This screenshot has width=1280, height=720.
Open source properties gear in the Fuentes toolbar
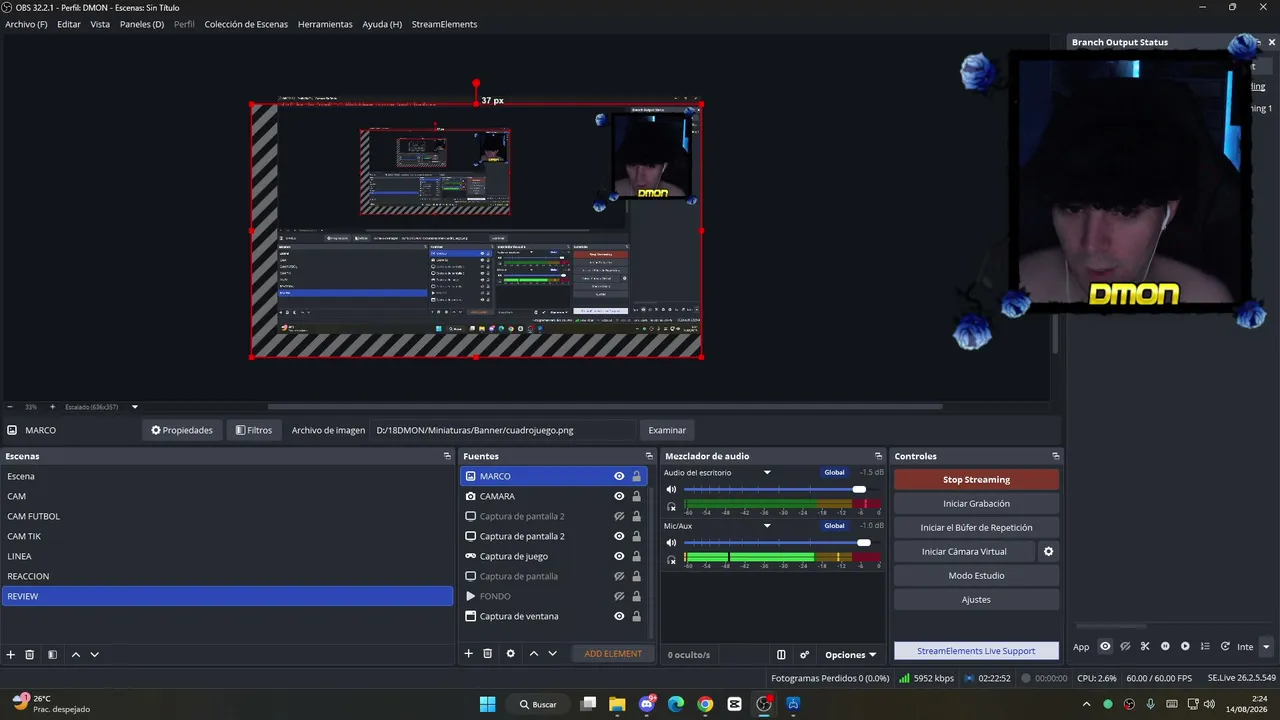pos(511,653)
